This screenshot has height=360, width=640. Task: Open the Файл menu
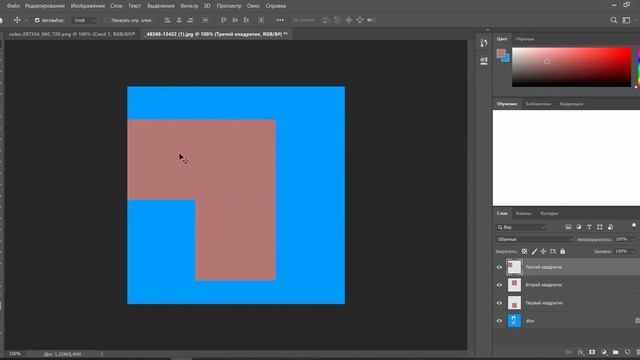(x=13, y=6)
